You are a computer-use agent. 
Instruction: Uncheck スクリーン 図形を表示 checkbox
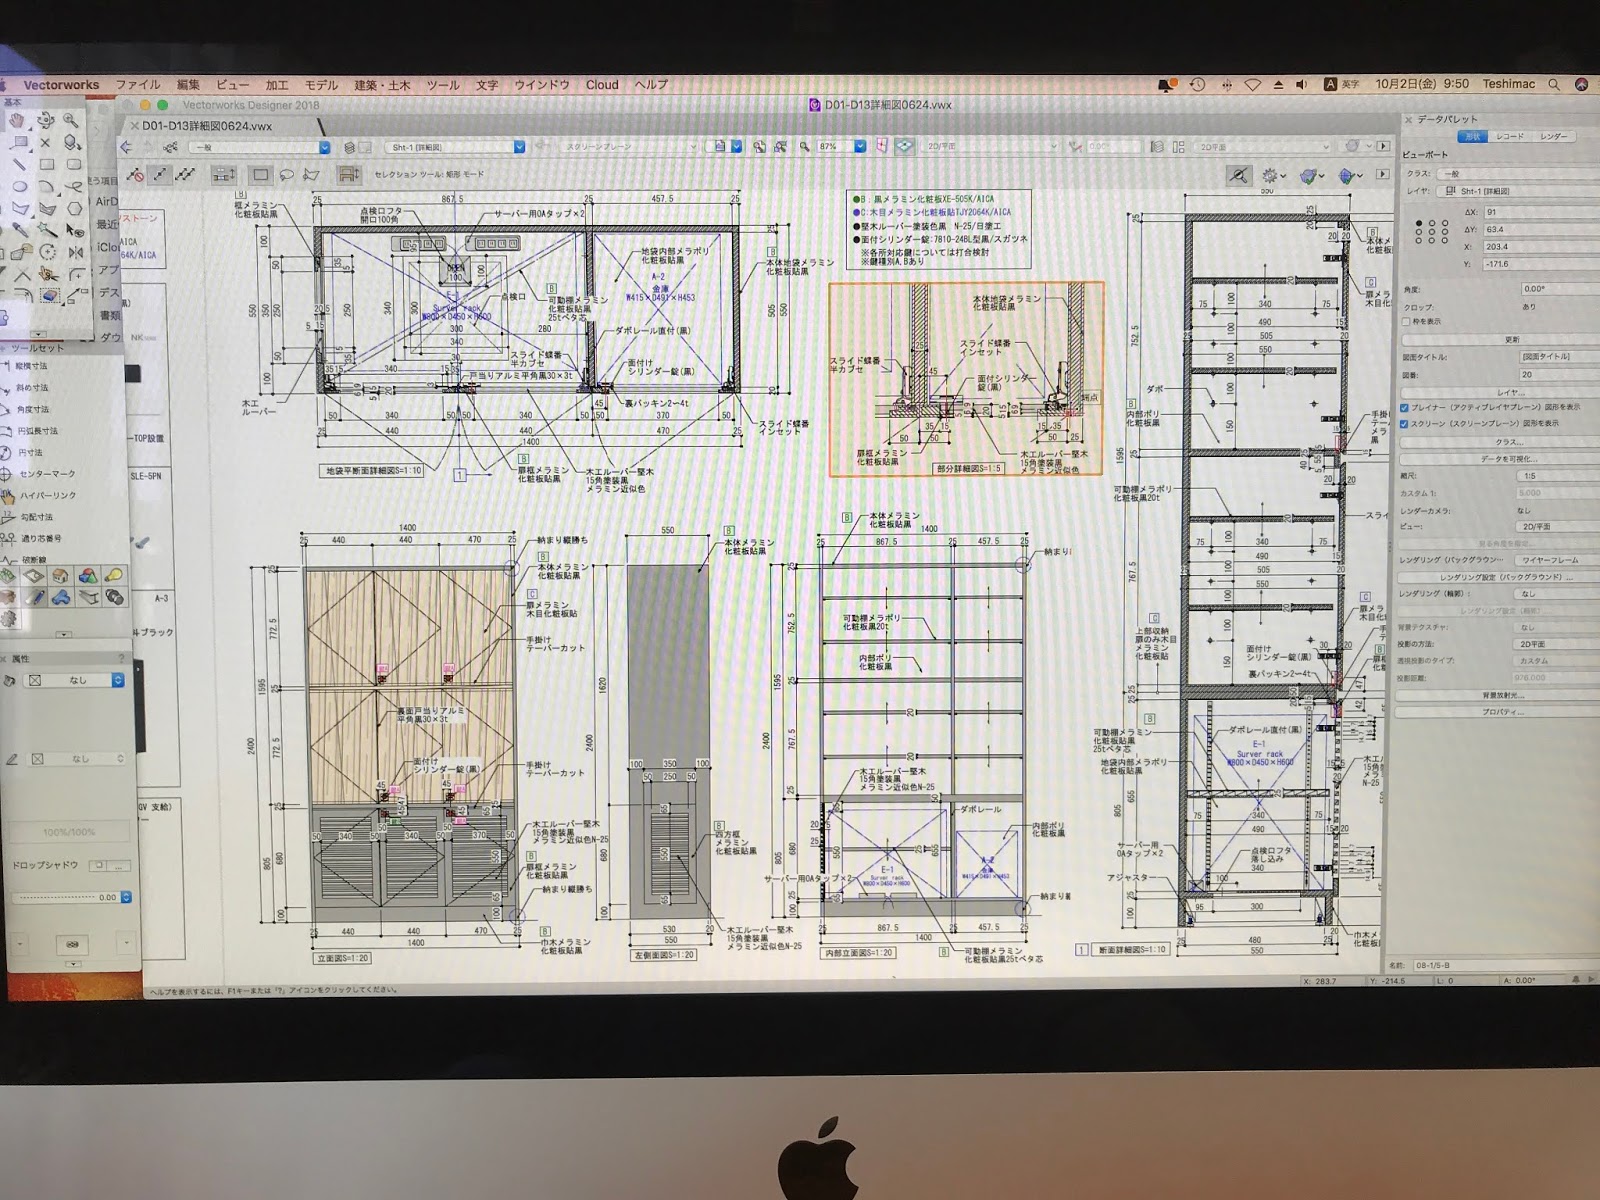[x=1404, y=424]
